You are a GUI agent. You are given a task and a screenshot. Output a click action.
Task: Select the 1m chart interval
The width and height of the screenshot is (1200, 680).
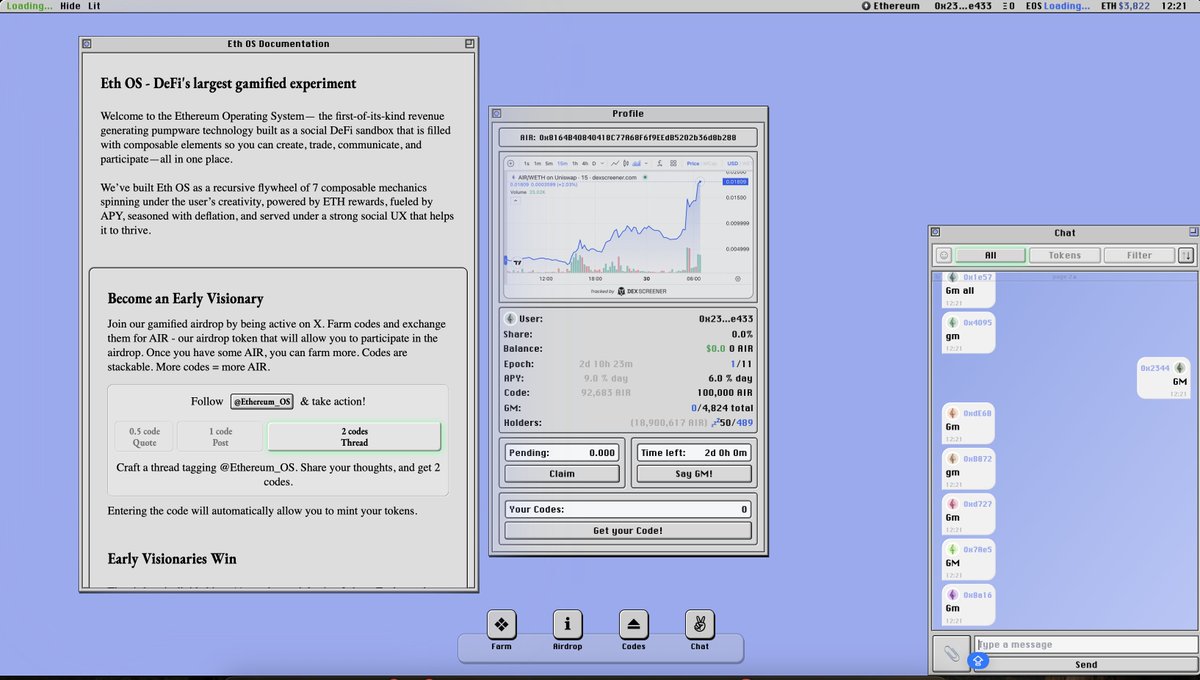pos(537,164)
